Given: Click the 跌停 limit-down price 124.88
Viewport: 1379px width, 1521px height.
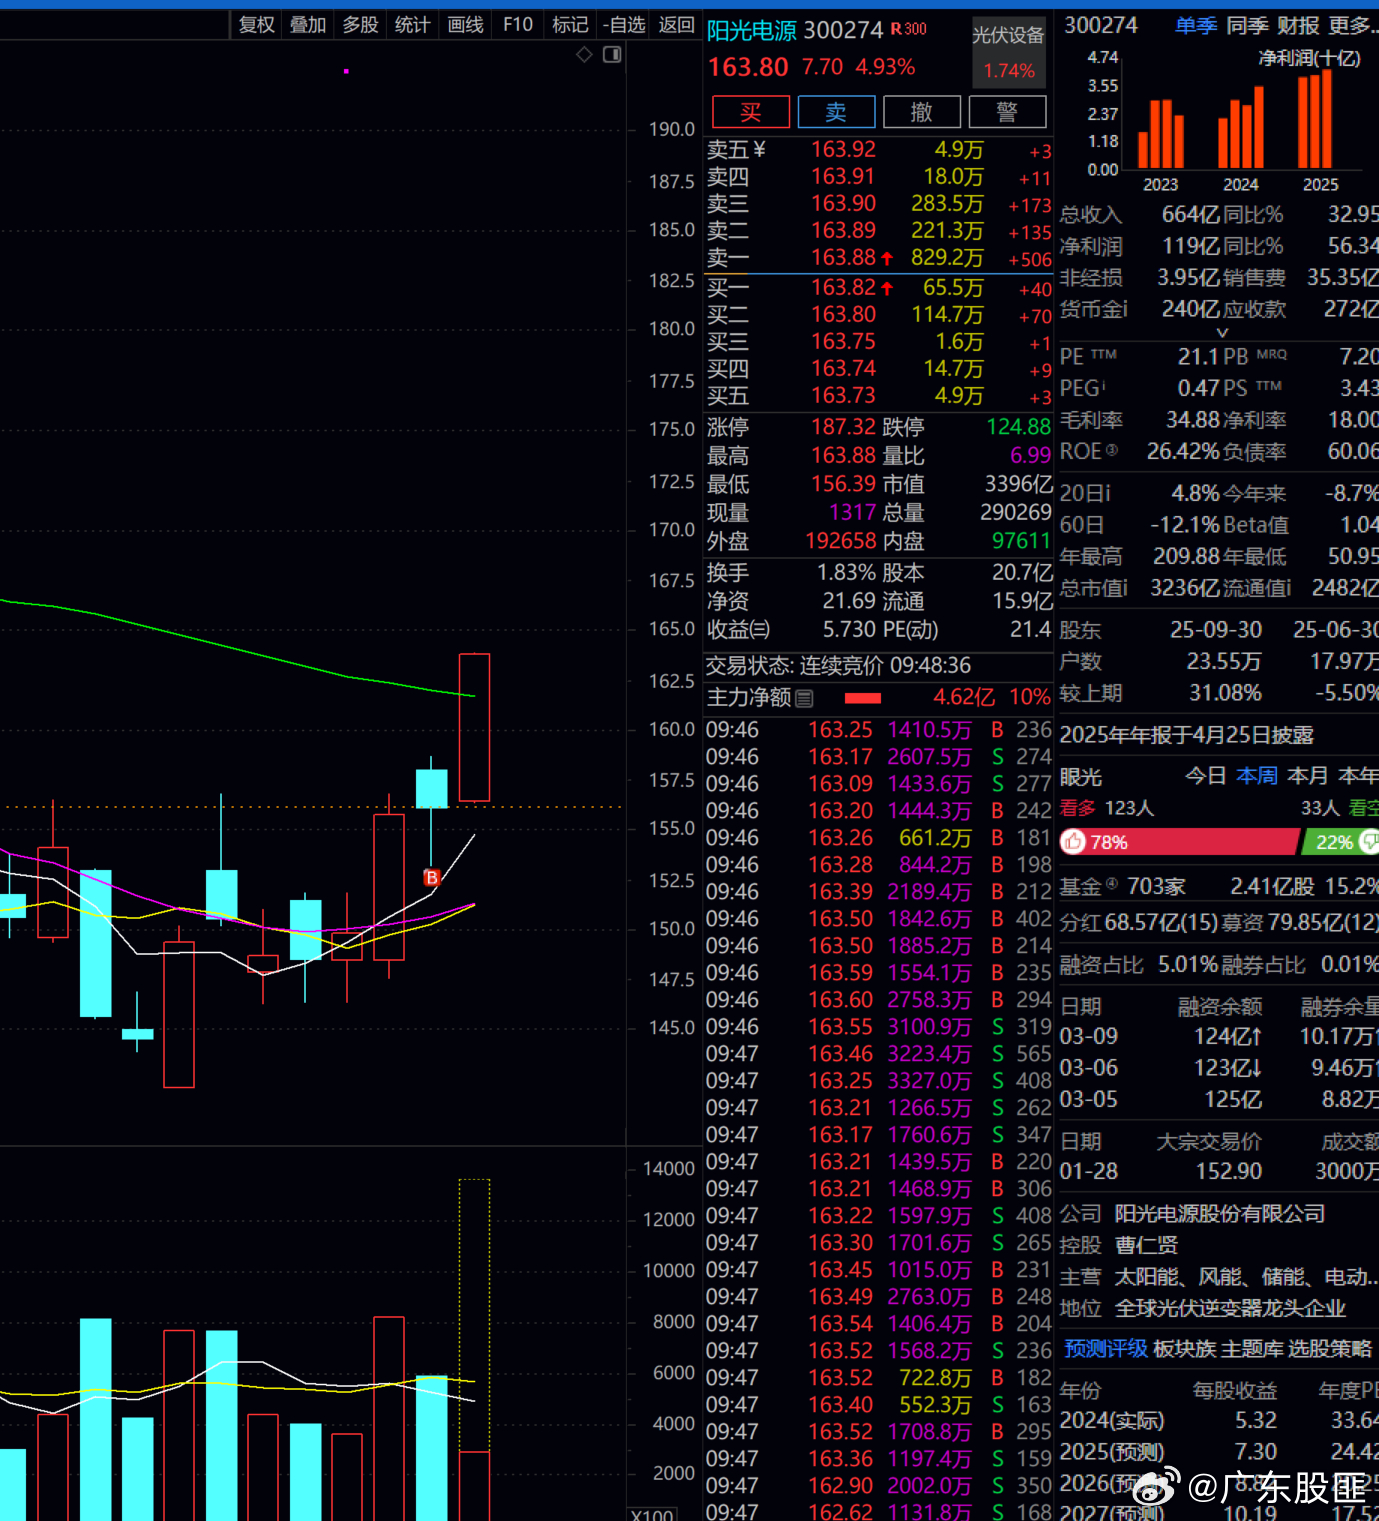Looking at the screenshot, I should point(1019,427).
